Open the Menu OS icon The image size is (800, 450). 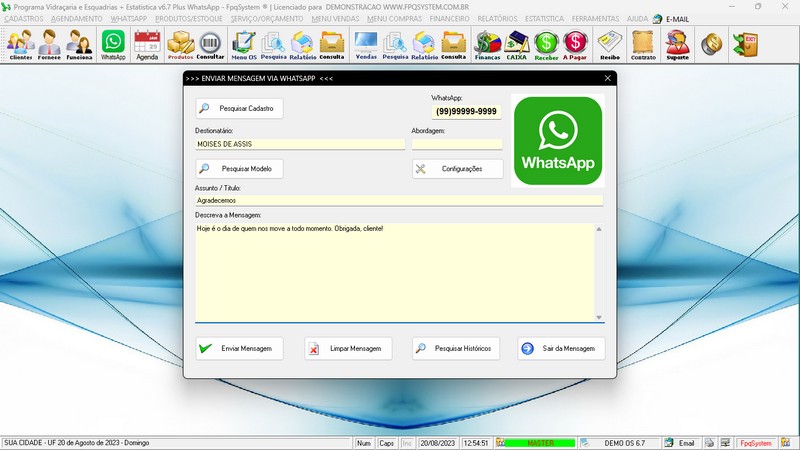point(244,45)
